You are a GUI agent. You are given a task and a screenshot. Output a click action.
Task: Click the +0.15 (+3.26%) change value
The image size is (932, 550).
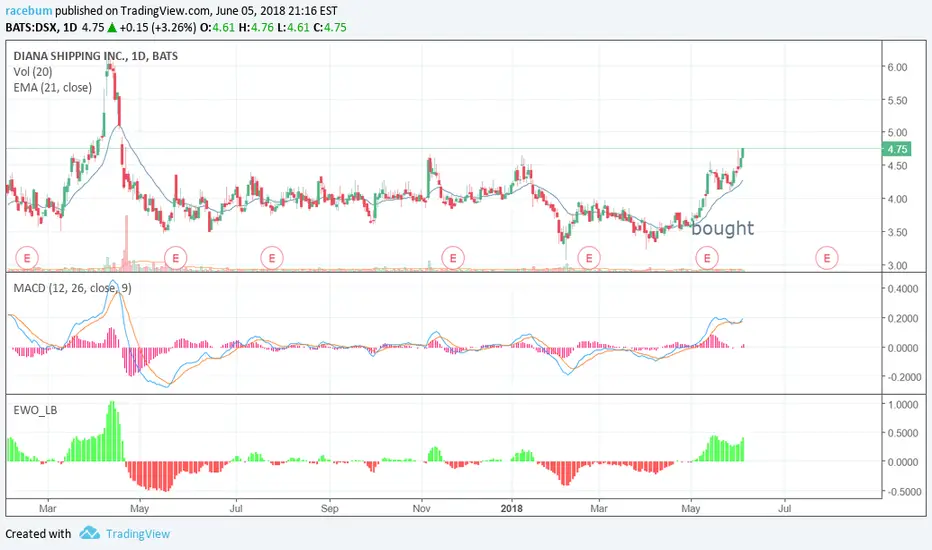(x=158, y=27)
